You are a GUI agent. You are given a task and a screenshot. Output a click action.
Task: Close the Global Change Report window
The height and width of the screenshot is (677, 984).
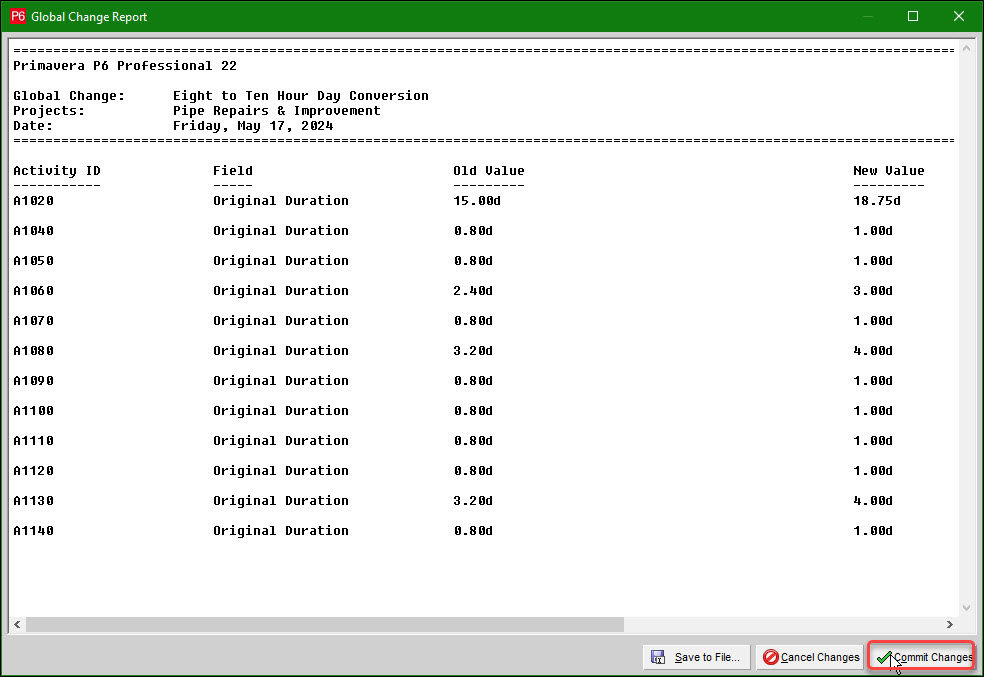[958, 17]
